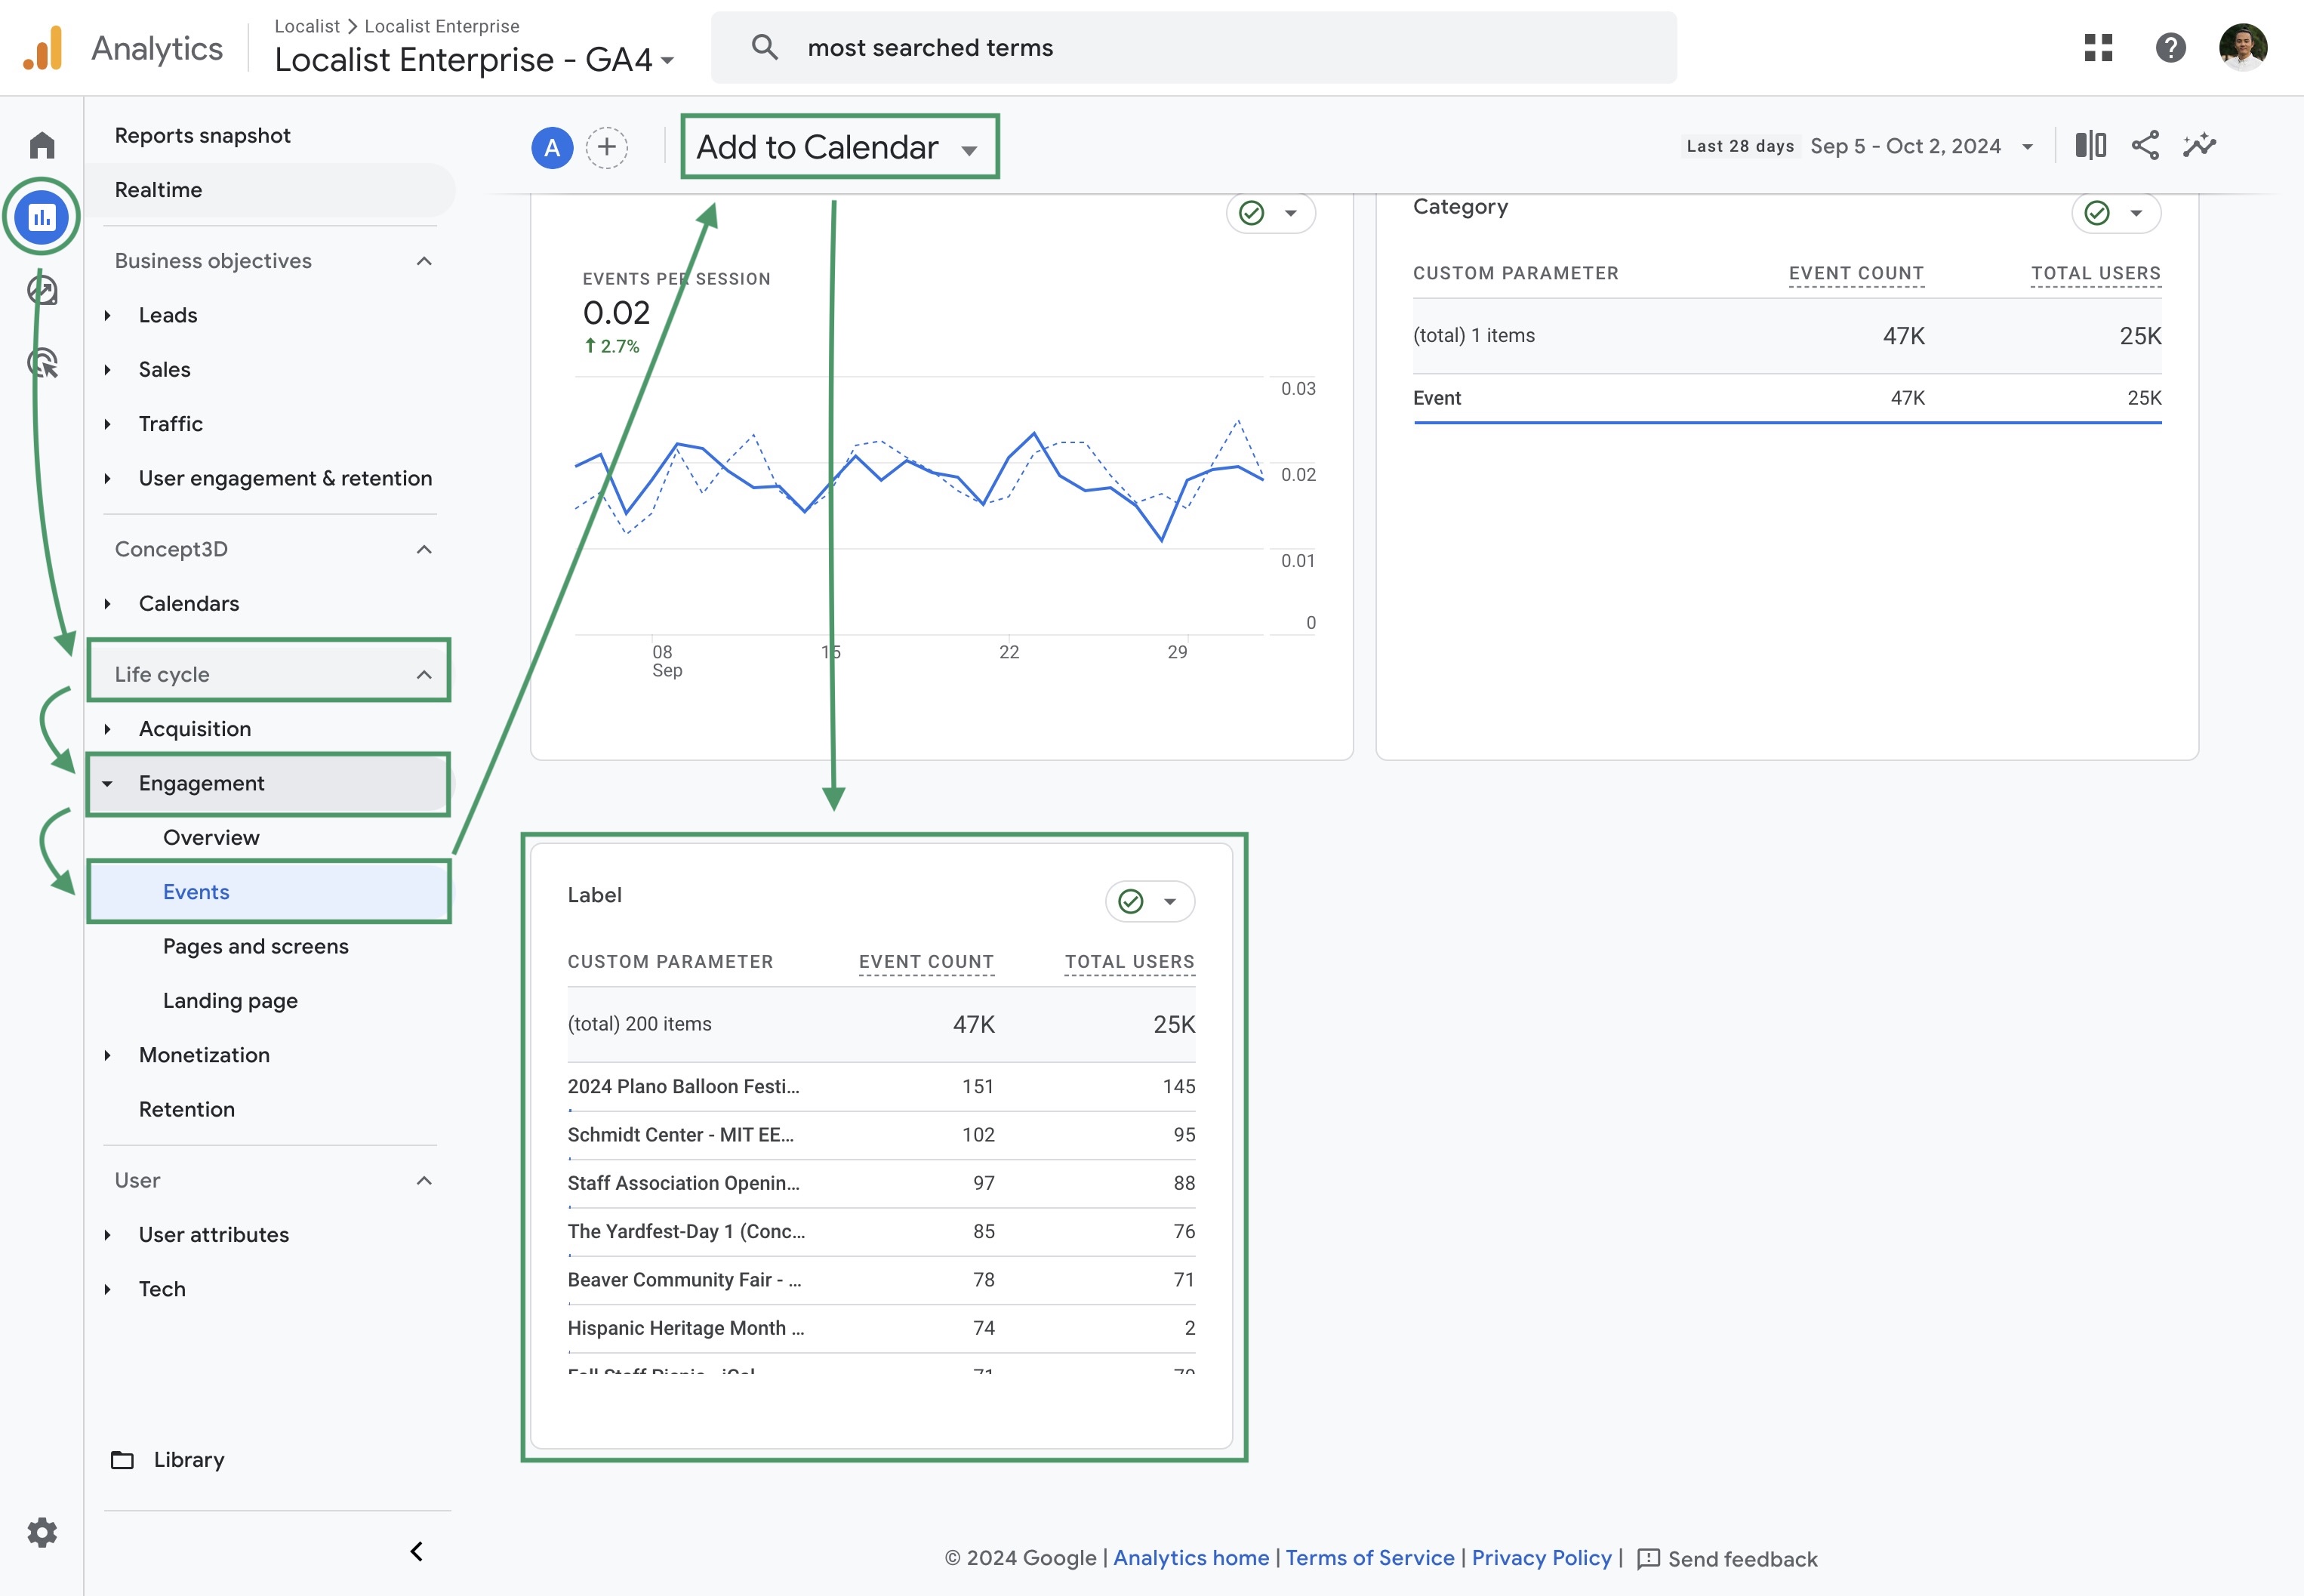
Task: Open the Google apps grid icon
Action: (2098, 47)
